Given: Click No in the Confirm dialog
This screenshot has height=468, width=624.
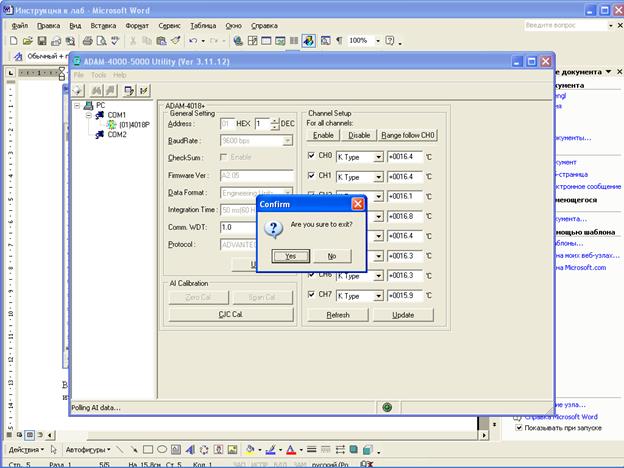Looking at the screenshot, I should click(x=332, y=256).
